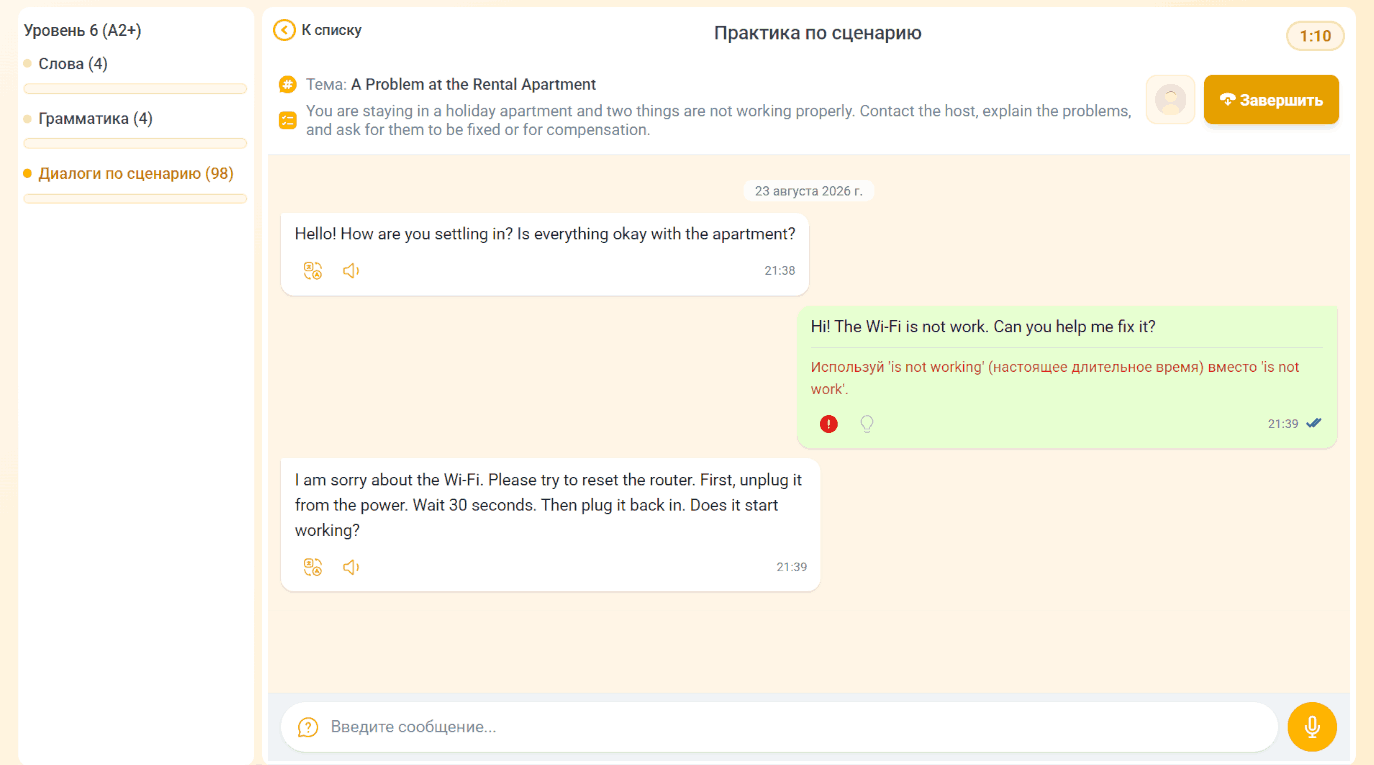Image resolution: width=1374 pixels, height=765 pixels.
Task: Play audio for the router reset message
Action: pos(351,567)
